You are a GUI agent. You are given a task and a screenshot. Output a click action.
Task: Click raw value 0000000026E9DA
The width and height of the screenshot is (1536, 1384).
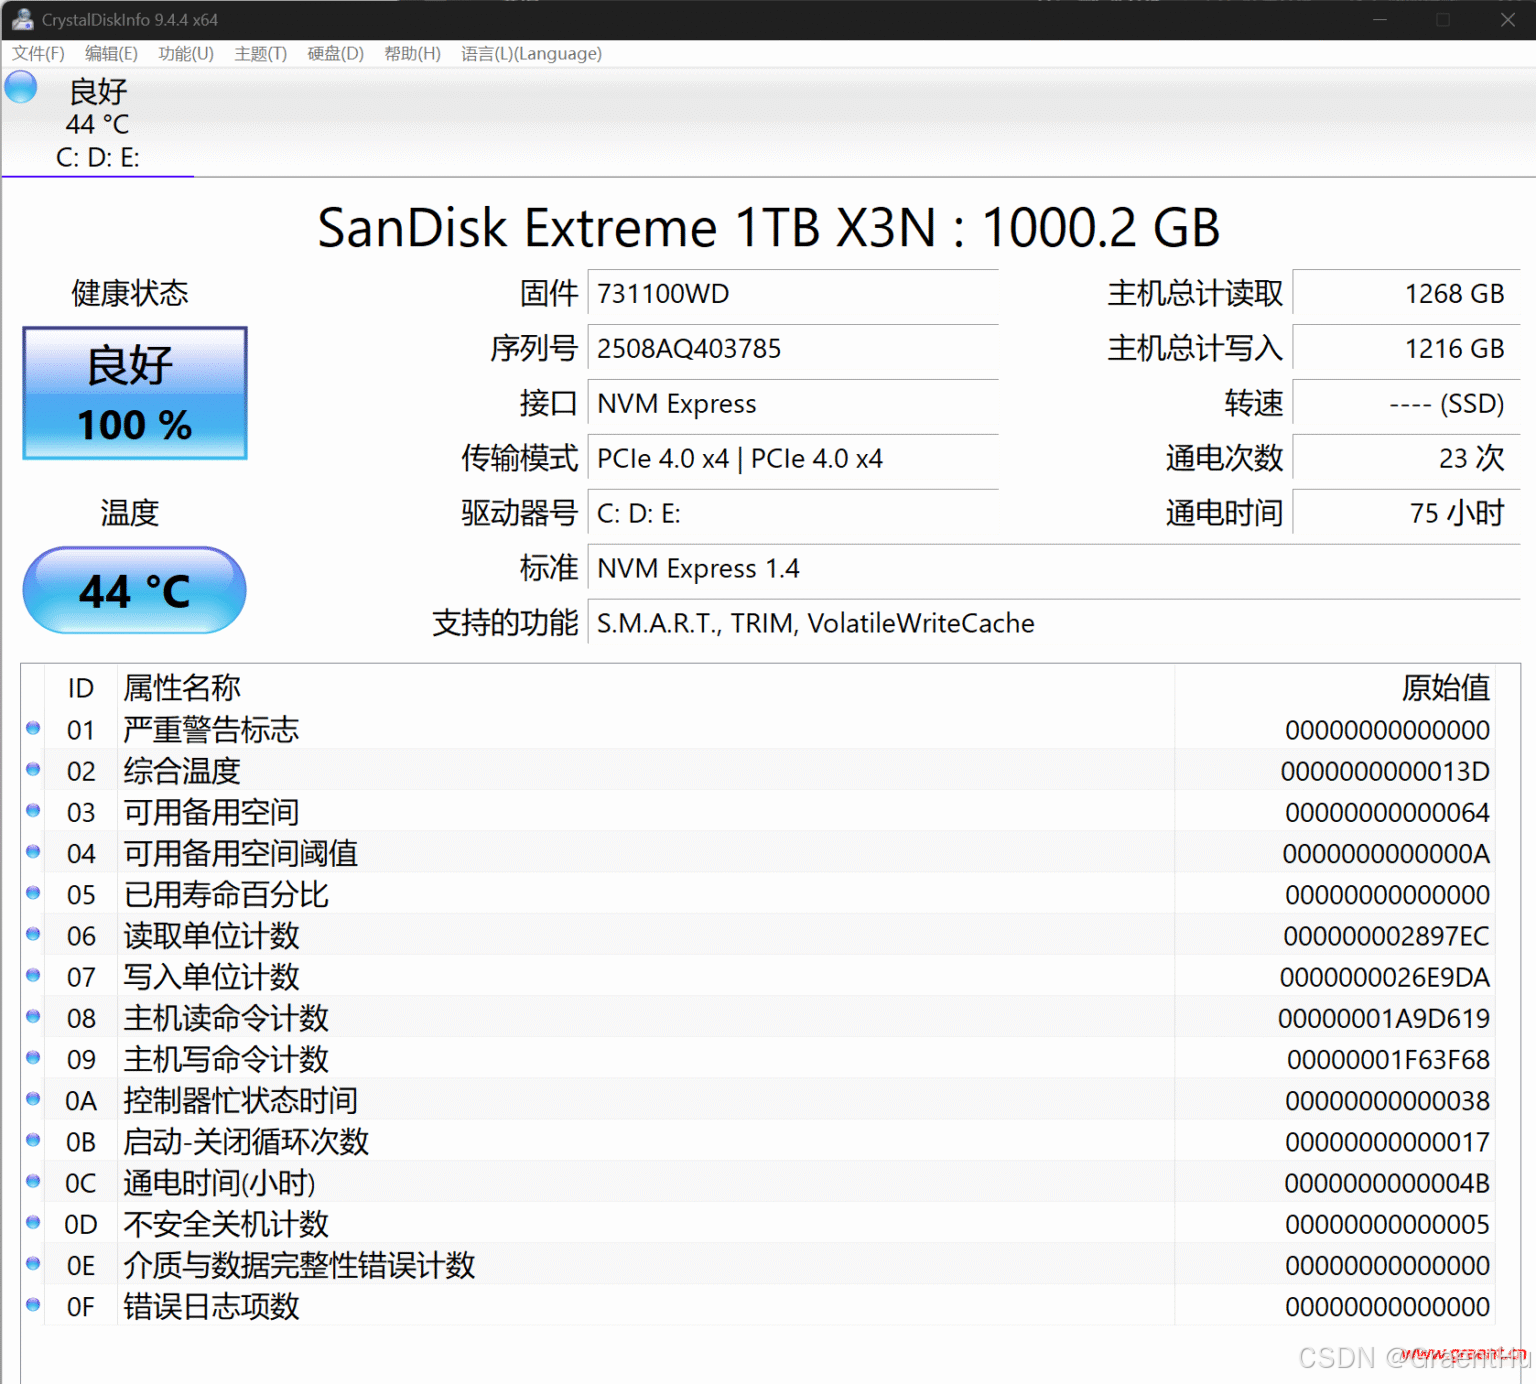1385,977
